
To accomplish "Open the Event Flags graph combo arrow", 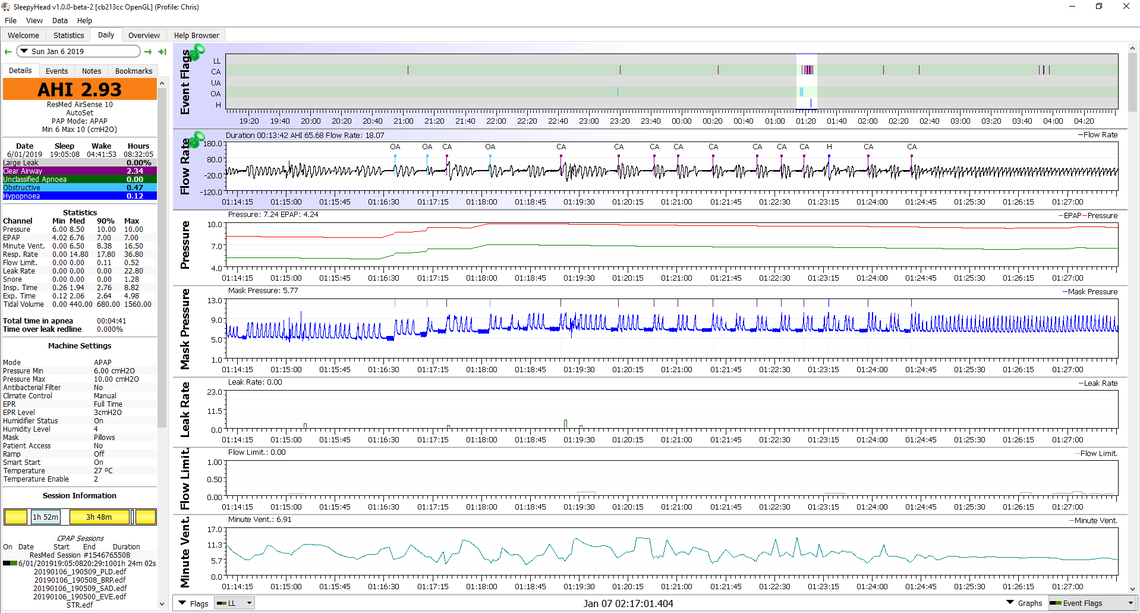I will click(x=1130, y=604).
